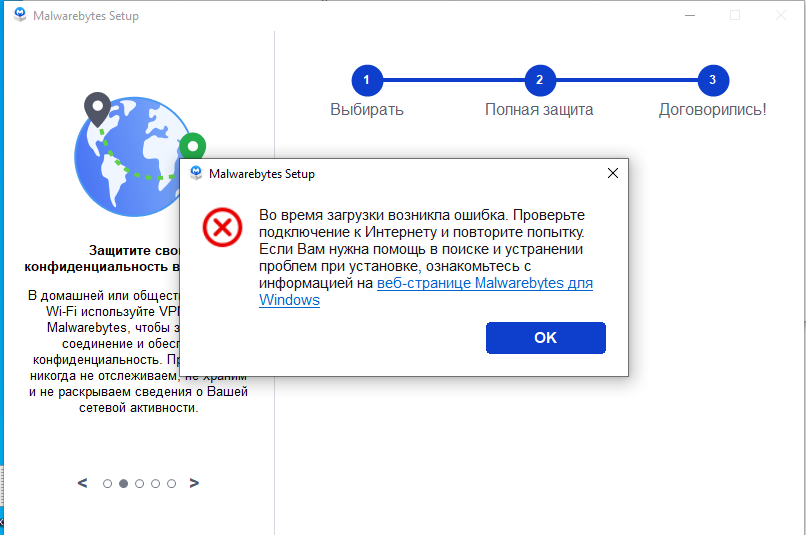Click OK in the error dialog
Image resolution: width=808 pixels, height=543 pixels.
pos(545,338)
